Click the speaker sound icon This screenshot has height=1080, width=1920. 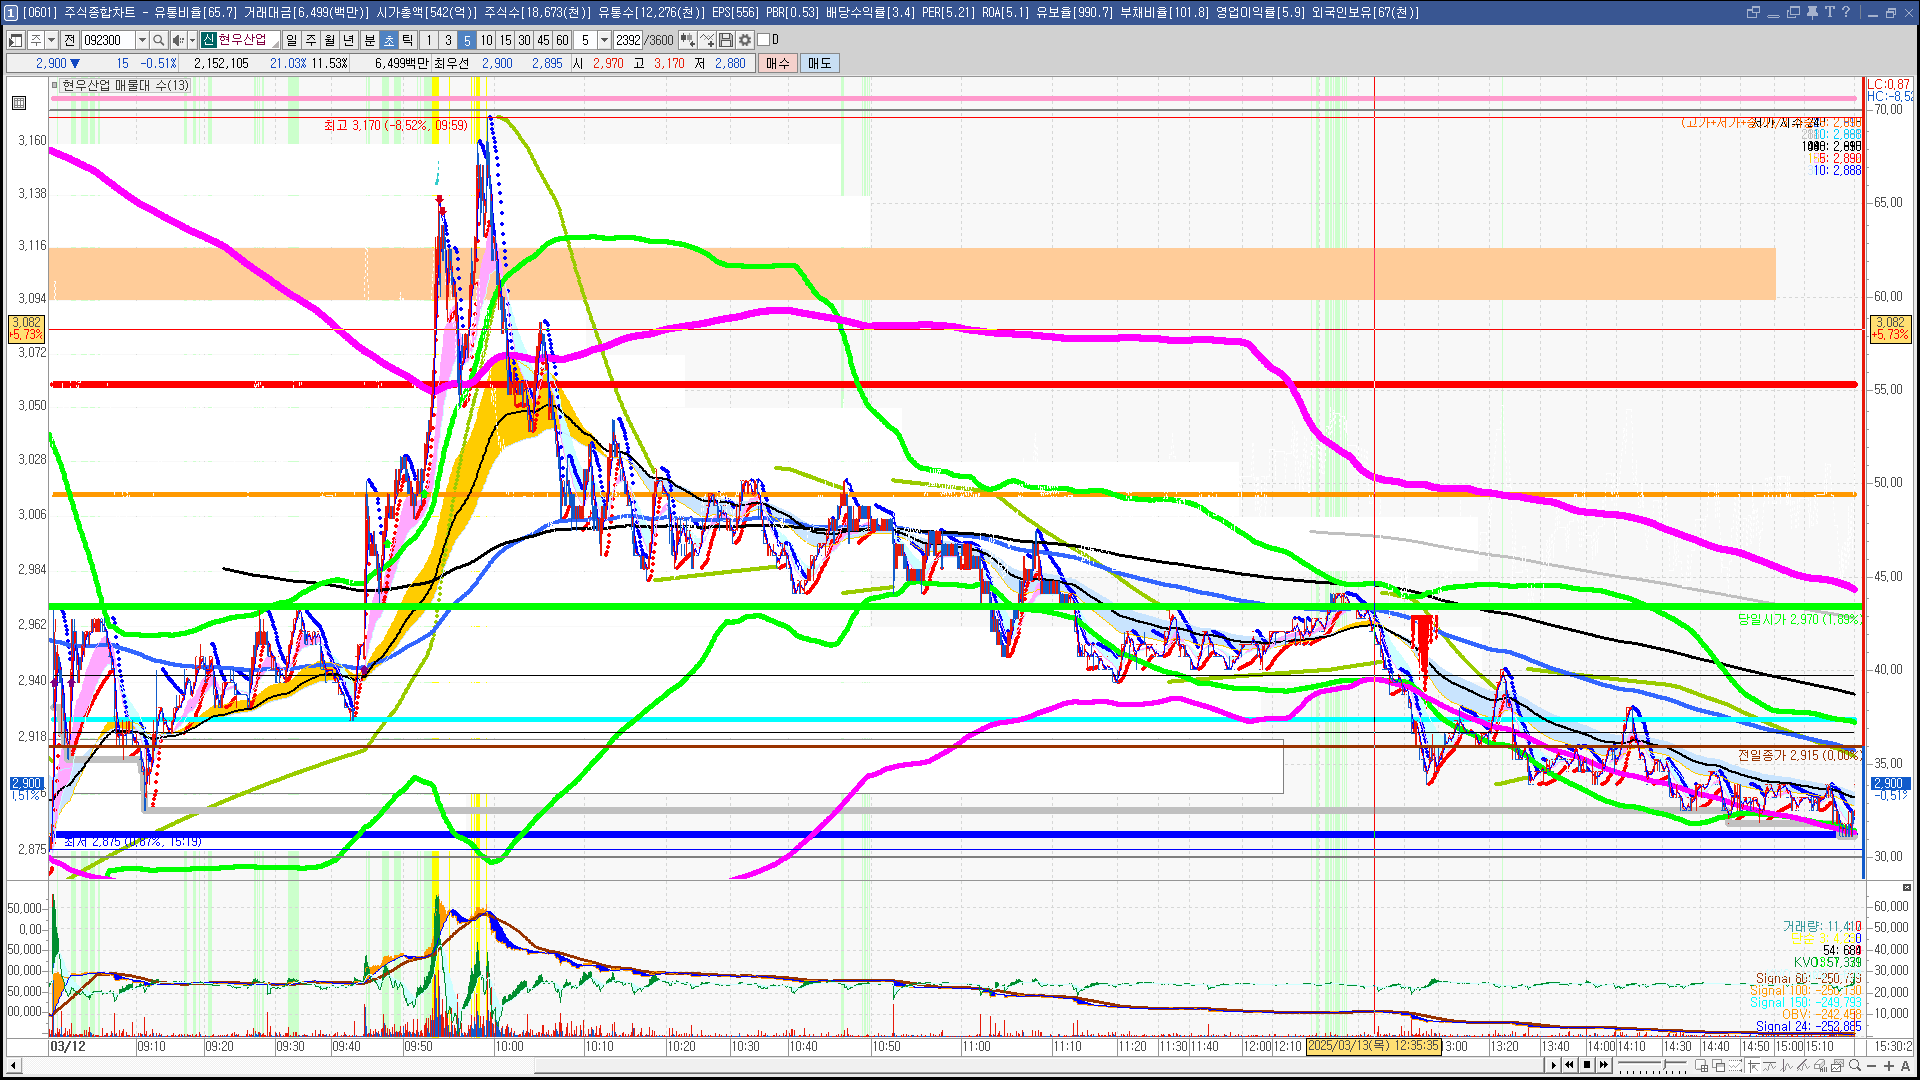[177, 40]
